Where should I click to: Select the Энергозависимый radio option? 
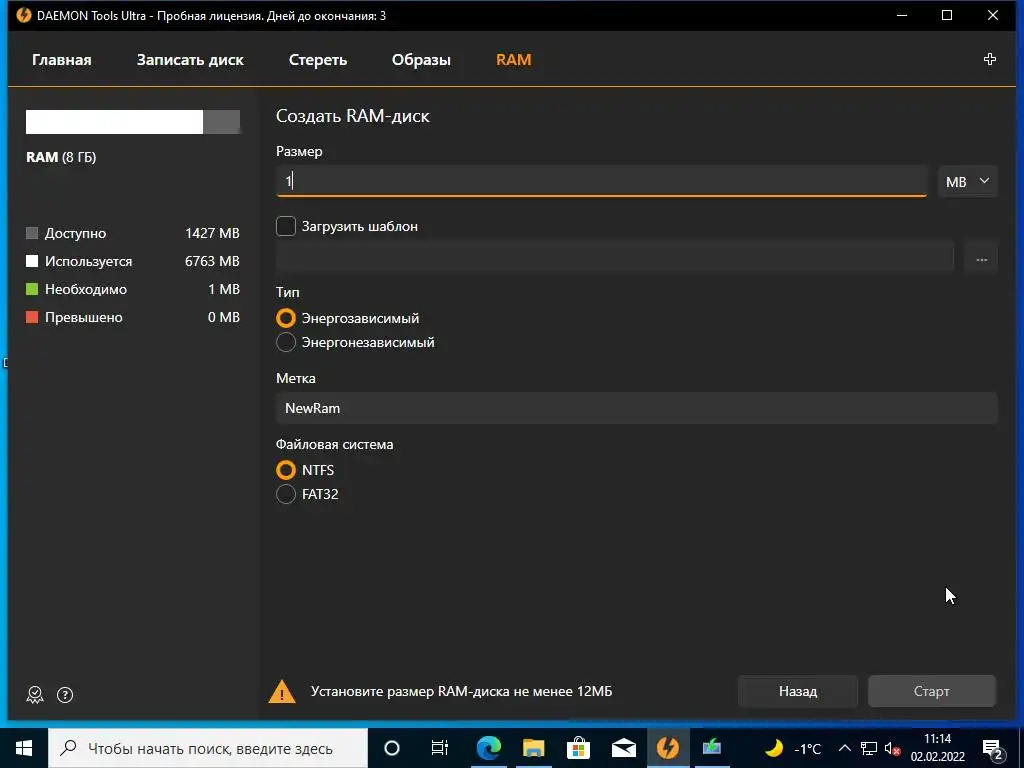point(285,318)
